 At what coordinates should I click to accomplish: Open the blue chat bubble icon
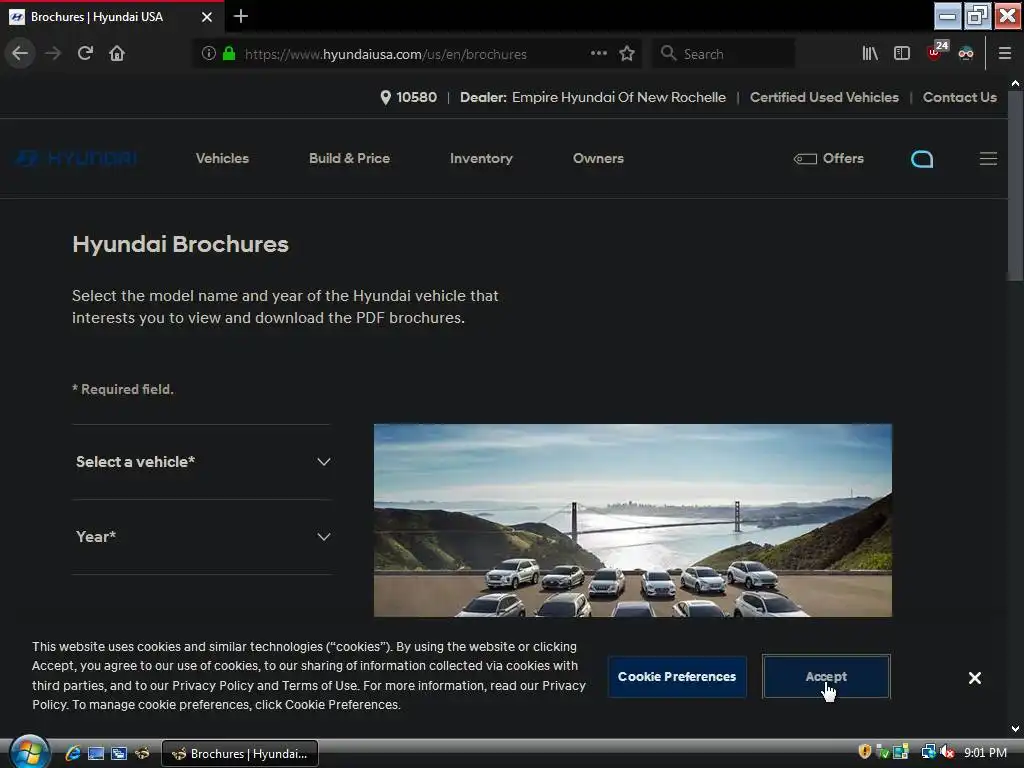point(922,159)
